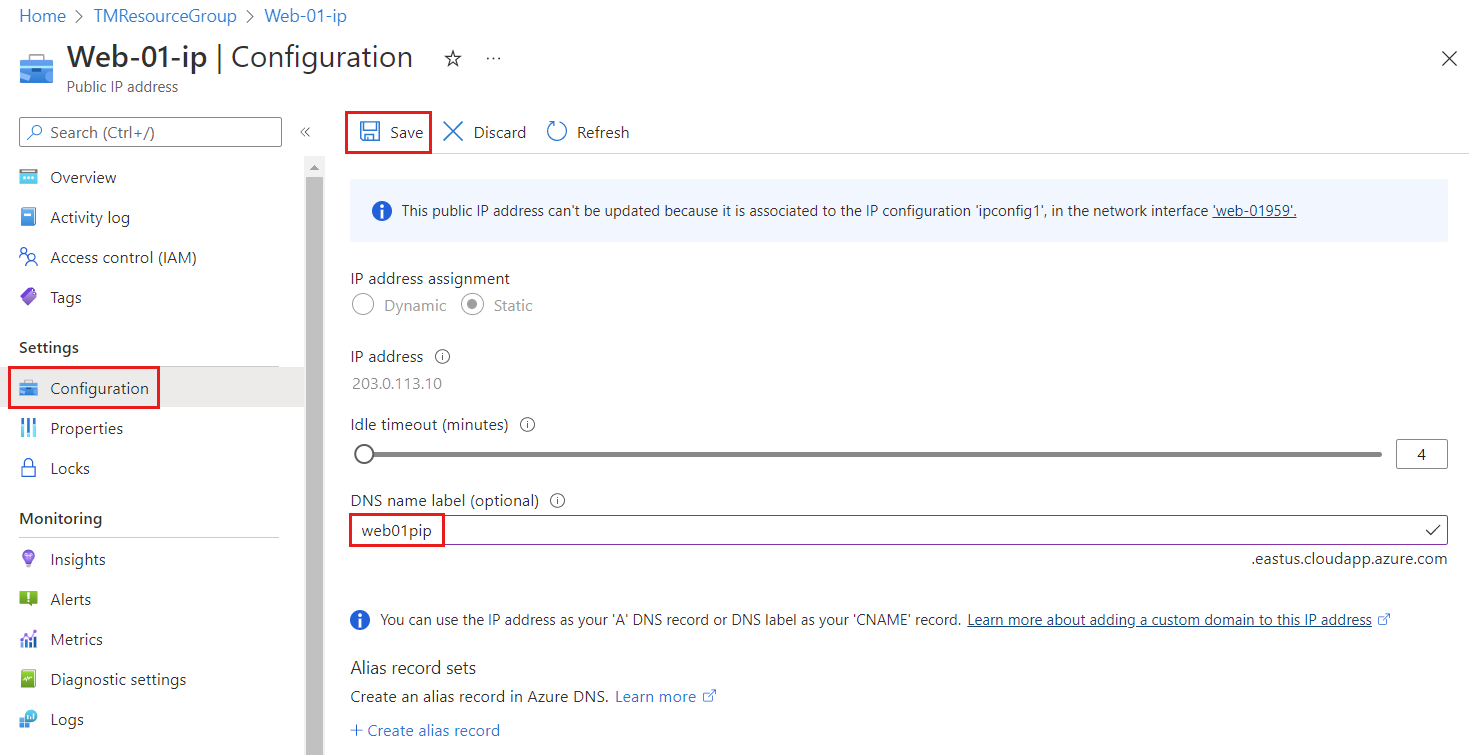Click the IP address info icon
Screen dimensions: 1472x755
(x=443, y=356)
